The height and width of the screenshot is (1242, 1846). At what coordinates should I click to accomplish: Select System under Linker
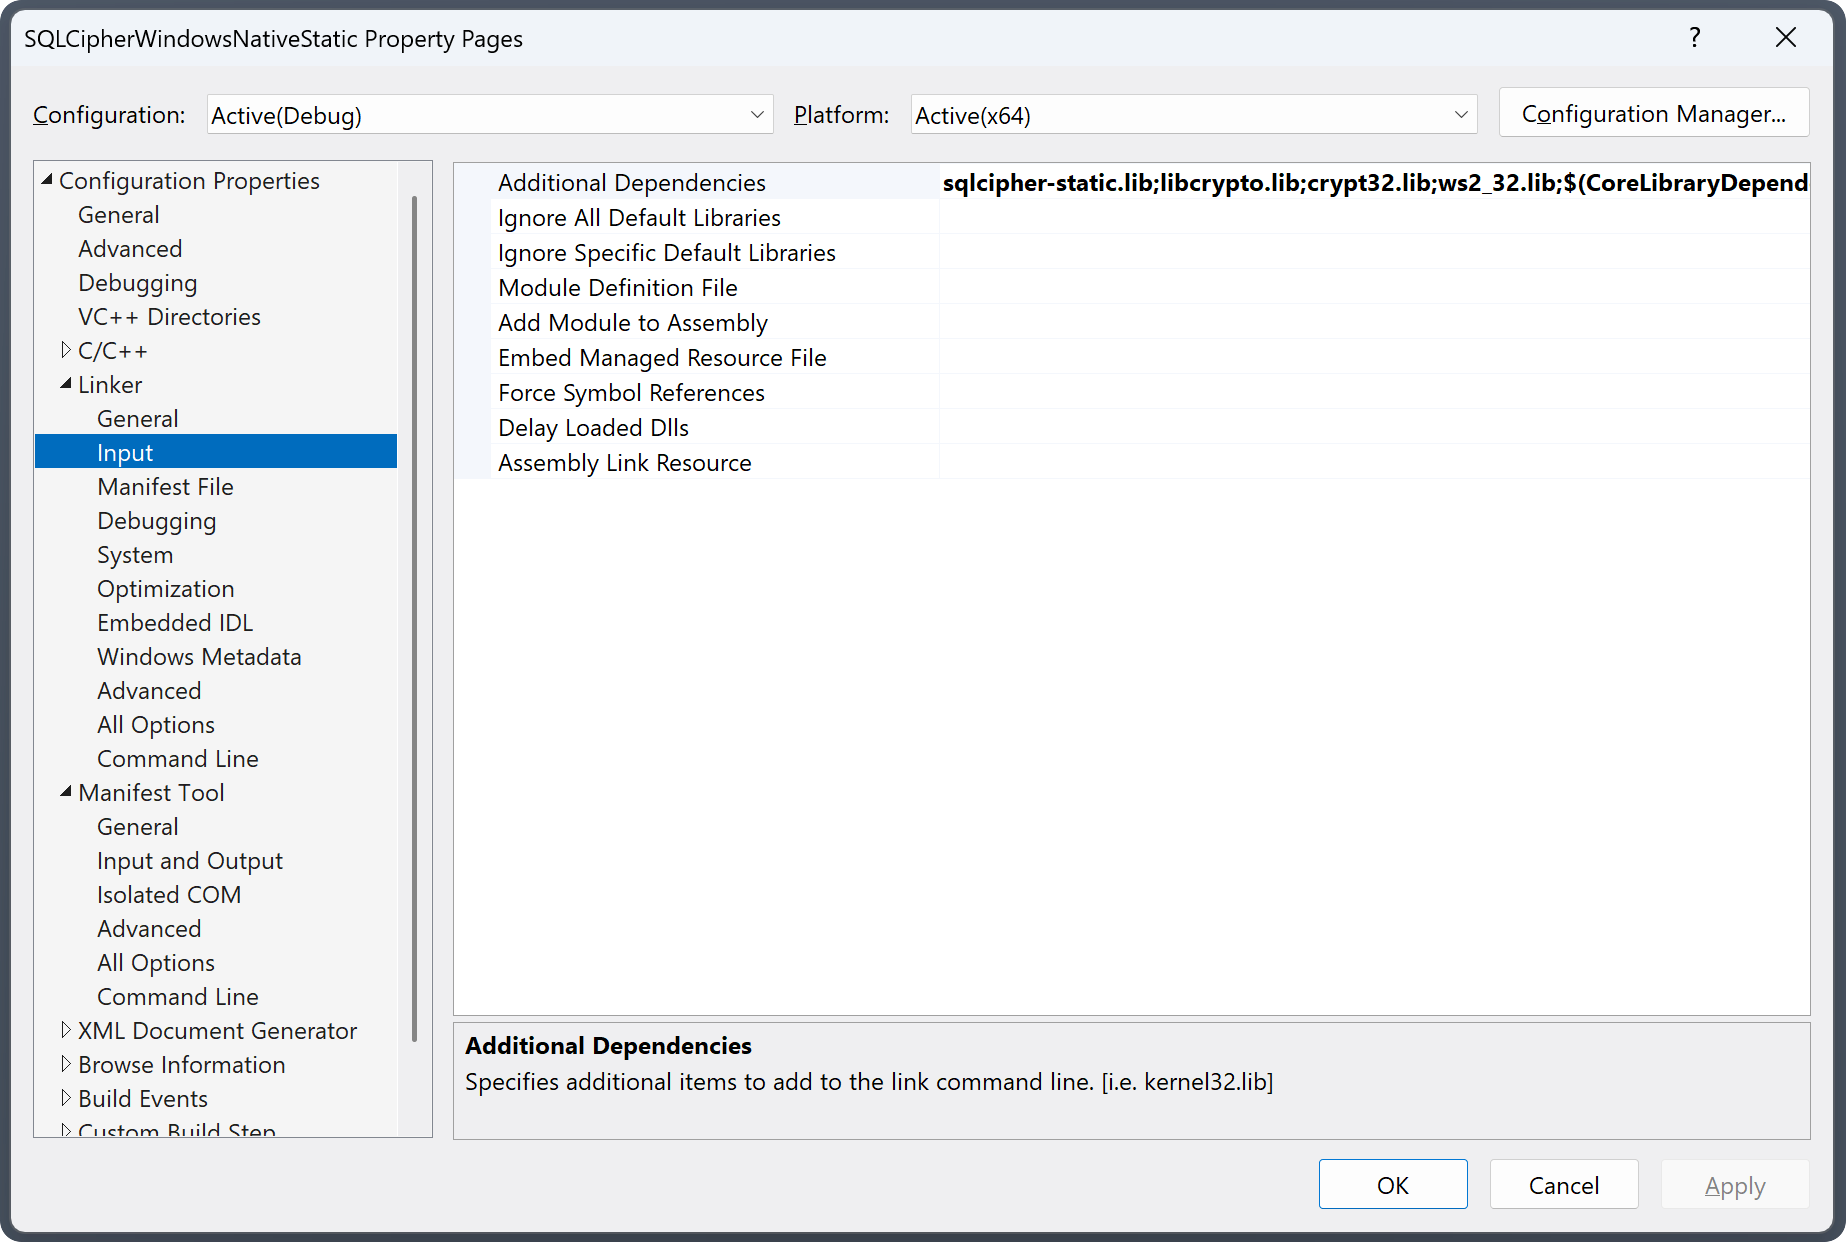point(135,555)
